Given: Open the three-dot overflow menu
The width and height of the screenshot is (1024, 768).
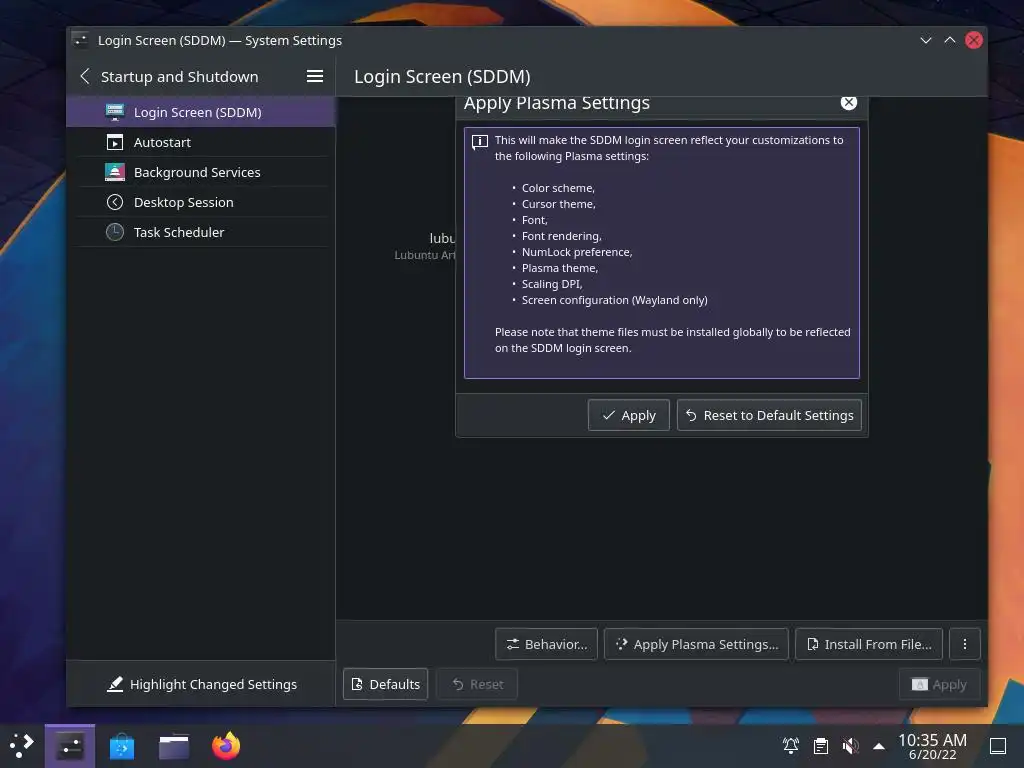Looking at the screenshot, I should tap(965, 645).
